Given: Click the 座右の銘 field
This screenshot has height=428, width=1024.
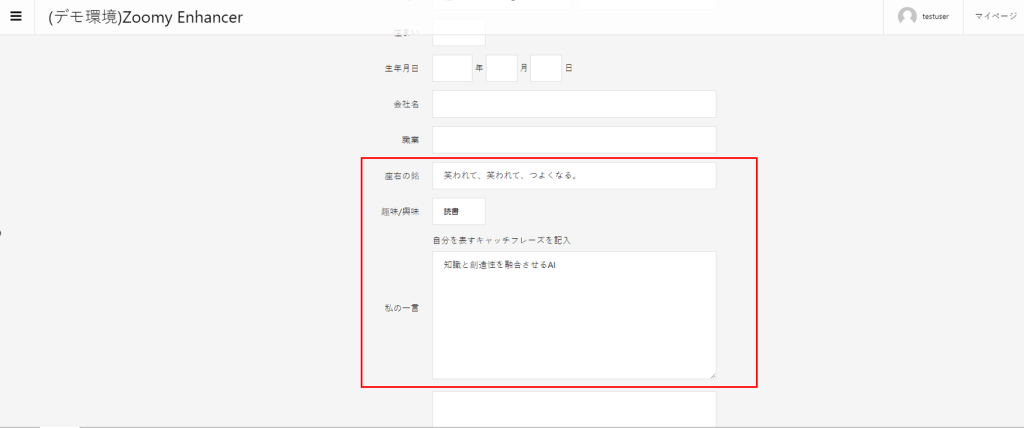Looking at the screenshot, I should click(x=574, y=175).
